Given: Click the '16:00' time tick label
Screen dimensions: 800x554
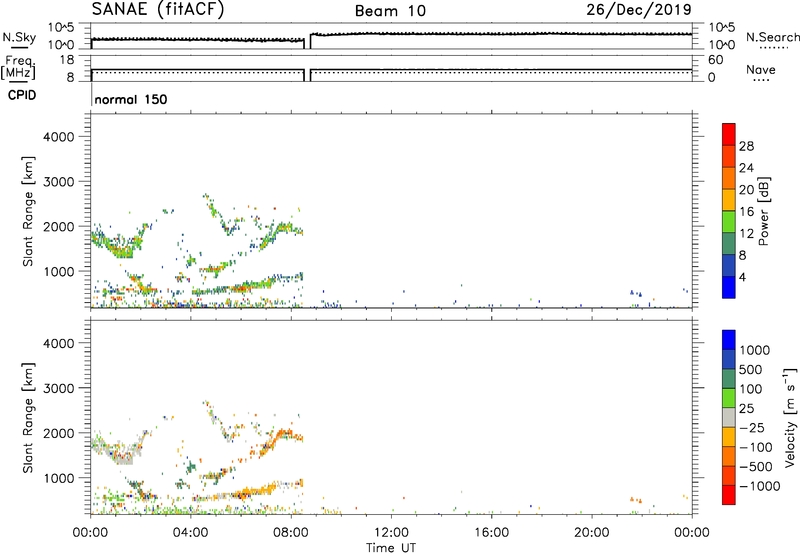Looking at the screenshot, I should point(491,533).
